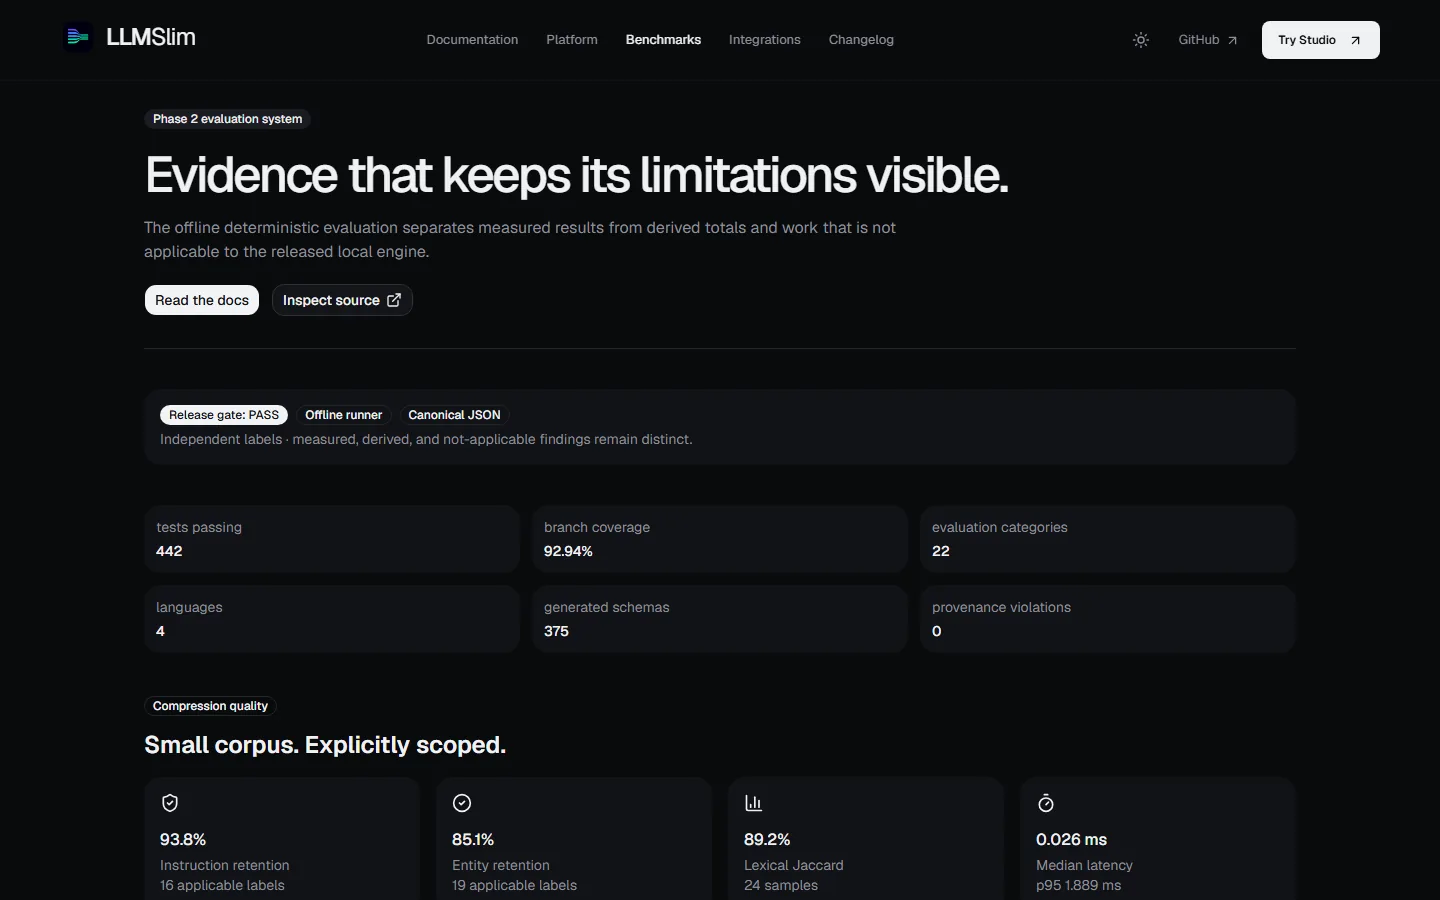Screen dimensions: 1440x900
Task: Click the checkmark circle icon above Entity retention
Action: pyautogui.click(x=462, y=803)
